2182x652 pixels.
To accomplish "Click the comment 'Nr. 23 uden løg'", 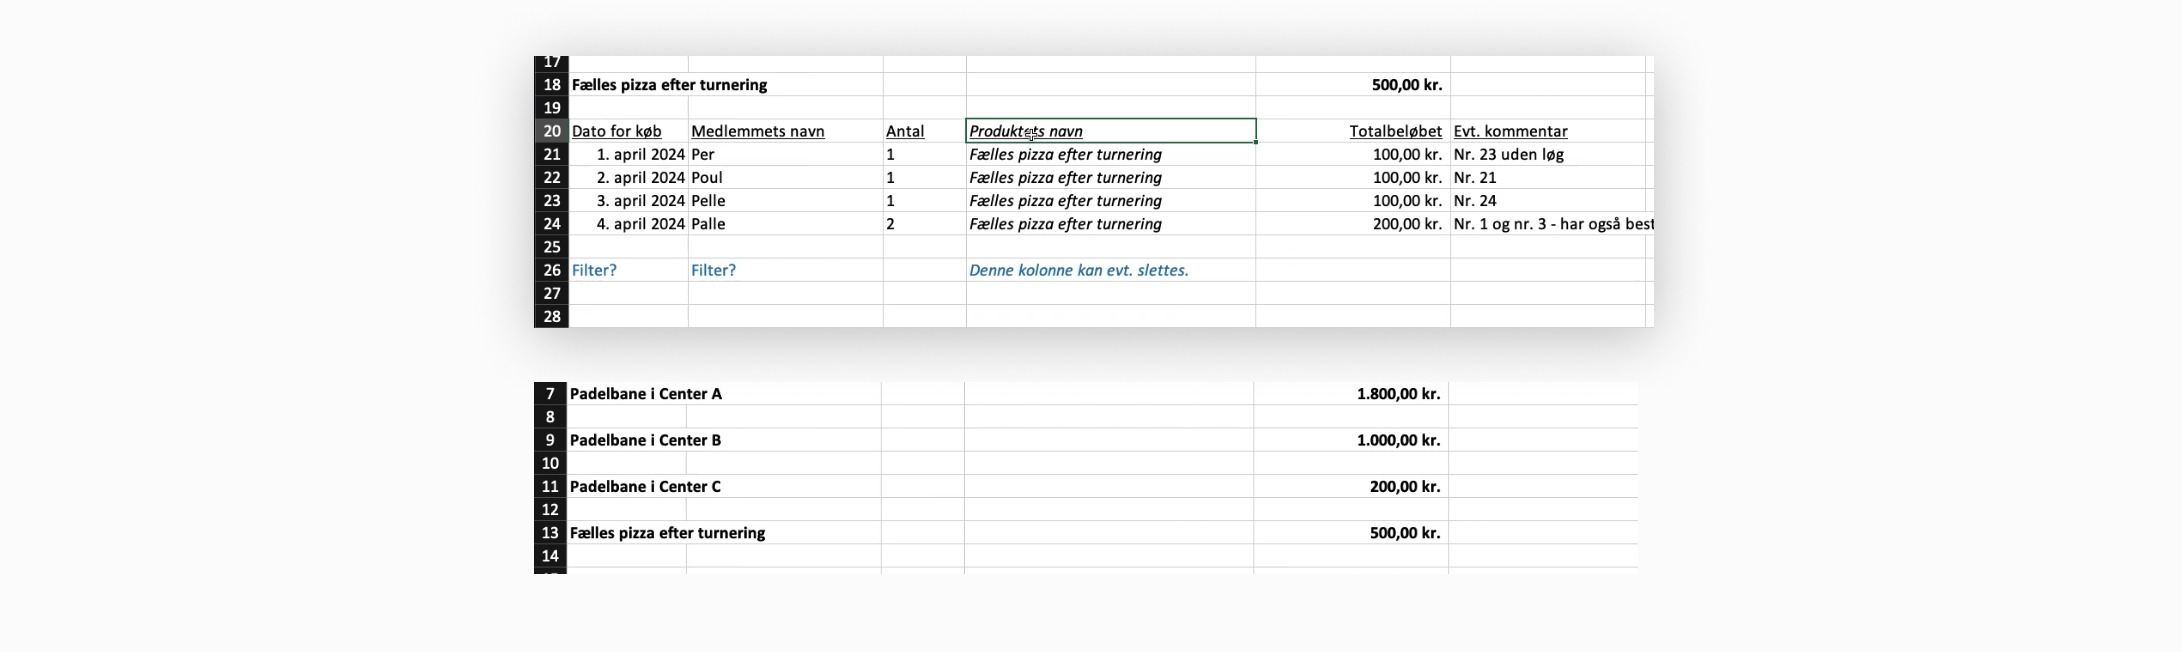I will (1508, 155).
